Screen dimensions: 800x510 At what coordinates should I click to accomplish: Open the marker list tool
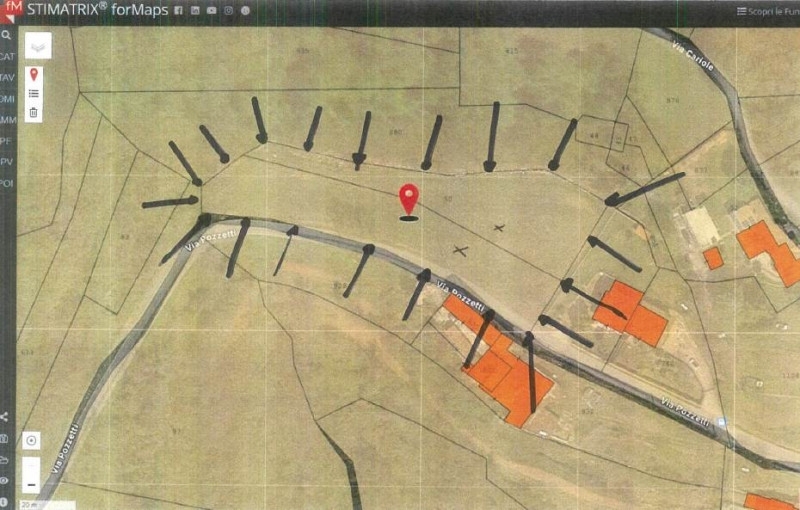pyautogui.click(x=33, y=93)
